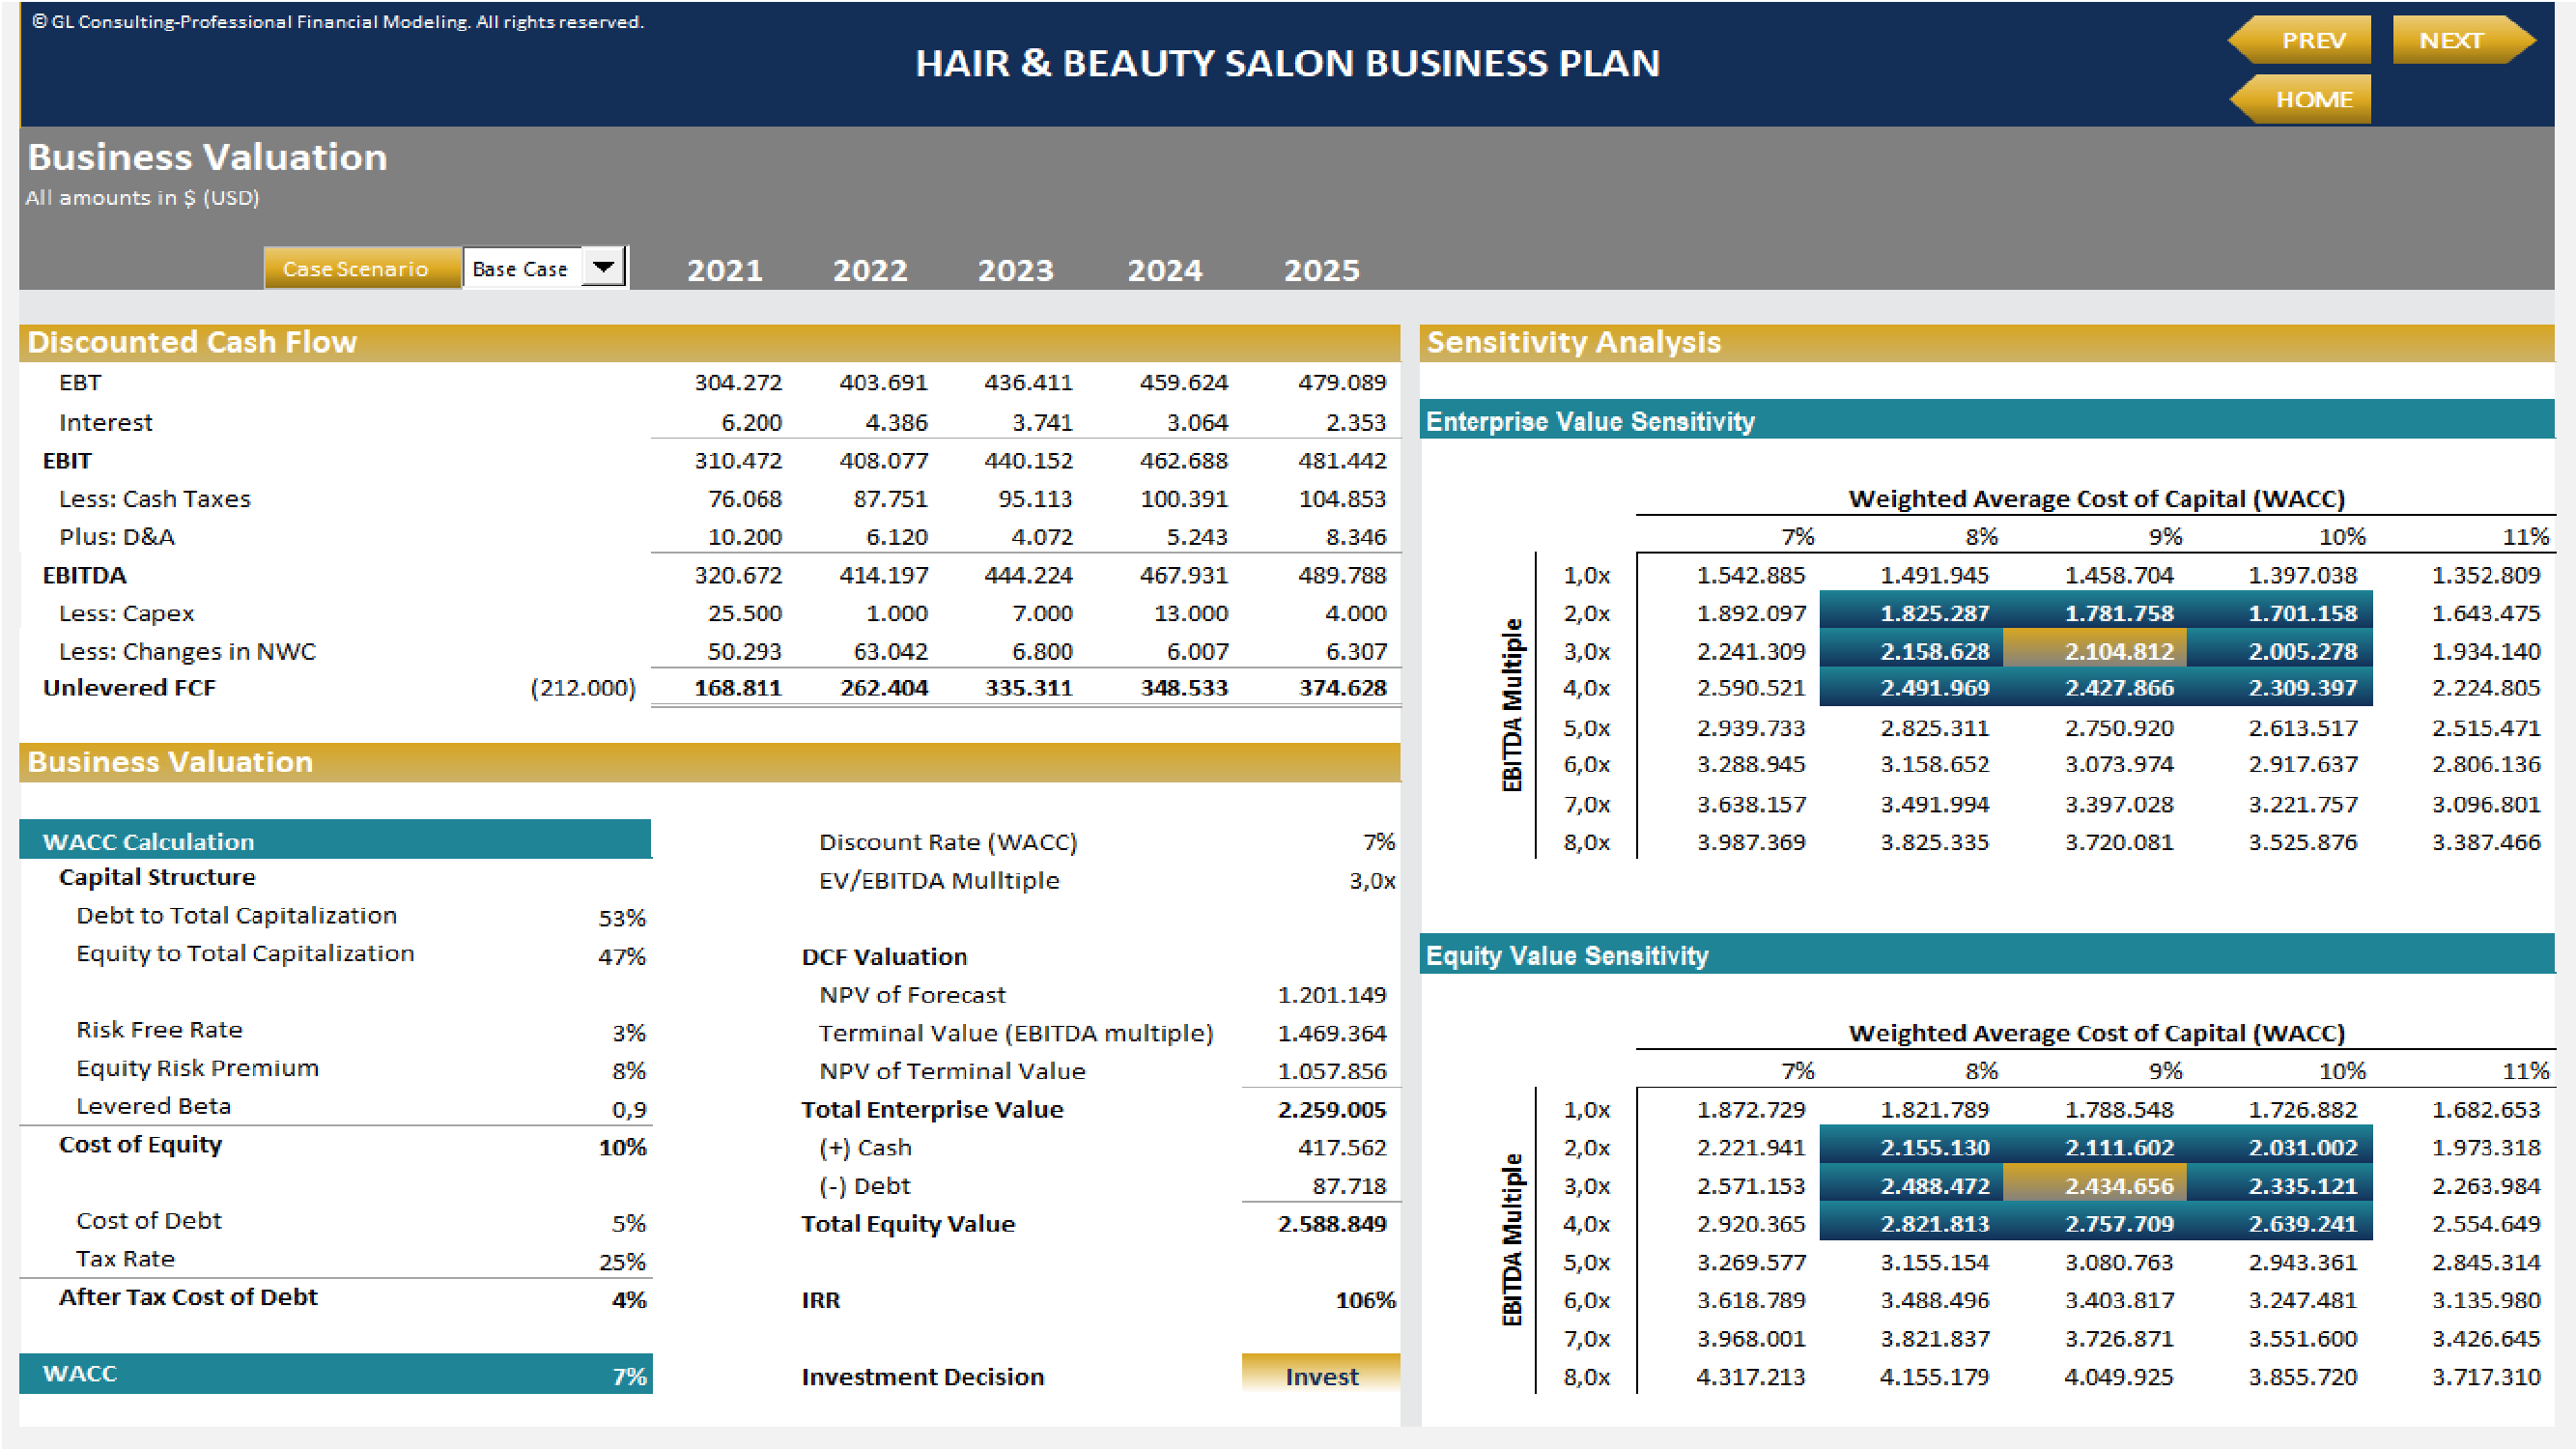Select Levered Beta value 0,9
The image size is (2576, 1449).
tap(628, 1109)
